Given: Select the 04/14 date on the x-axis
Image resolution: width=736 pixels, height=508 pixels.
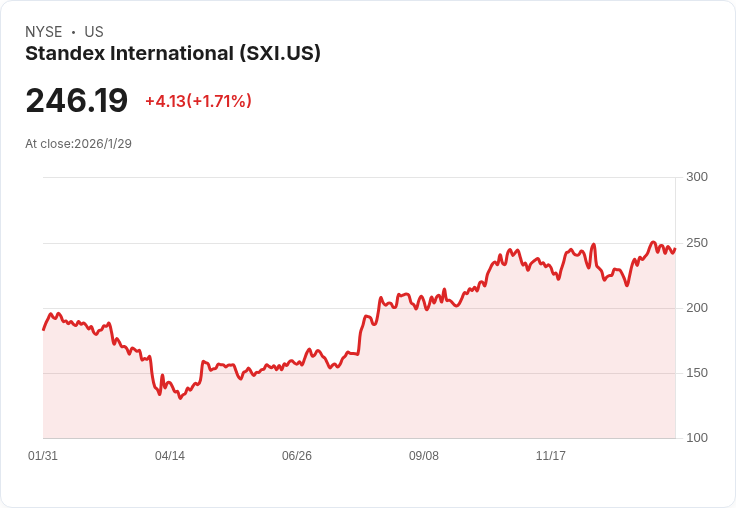Looking at the screenshot, I should (170, 456).
